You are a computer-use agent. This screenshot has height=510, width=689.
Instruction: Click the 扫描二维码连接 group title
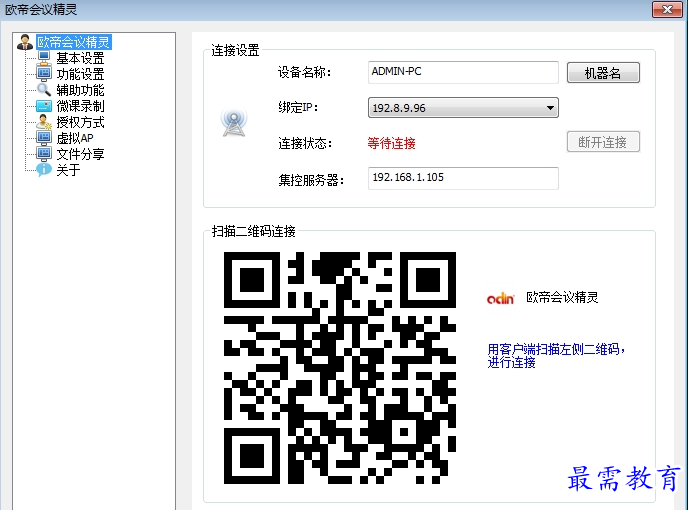click(x=254, y=231)
